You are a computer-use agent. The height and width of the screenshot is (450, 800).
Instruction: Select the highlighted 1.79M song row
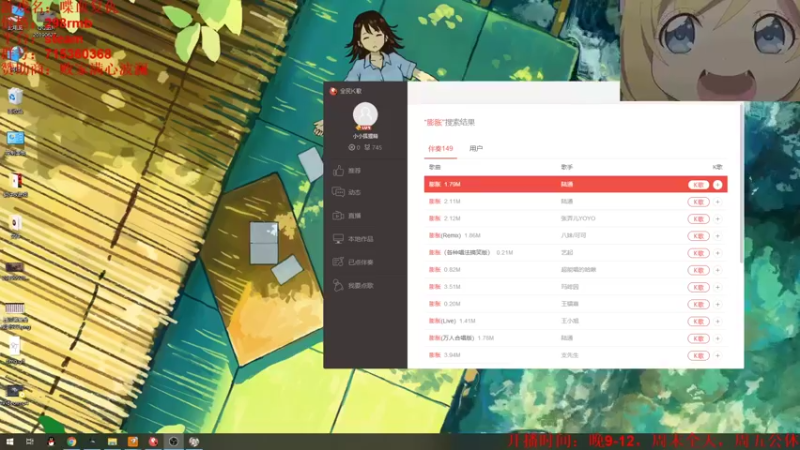[576, 184]
